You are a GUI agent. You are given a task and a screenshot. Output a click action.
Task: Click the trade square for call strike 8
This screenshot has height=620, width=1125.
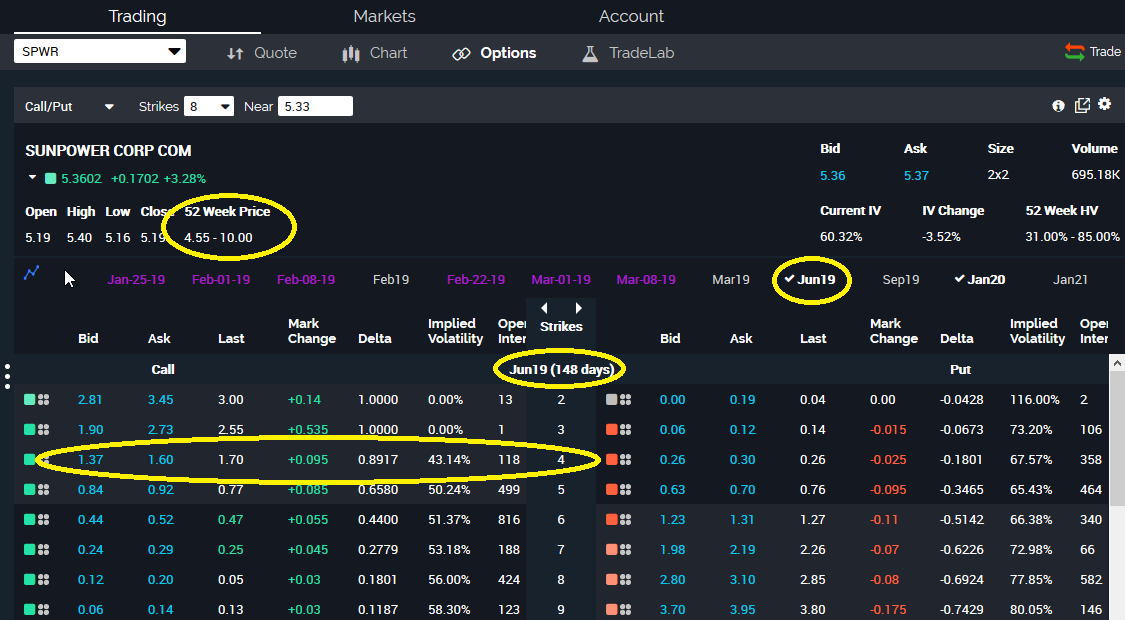pyautogui.click(x=29, y=580)
